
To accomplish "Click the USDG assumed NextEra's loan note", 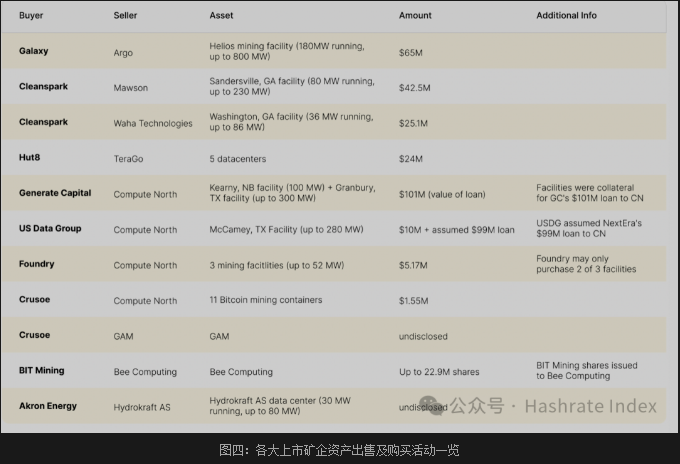I will [589, 229].
